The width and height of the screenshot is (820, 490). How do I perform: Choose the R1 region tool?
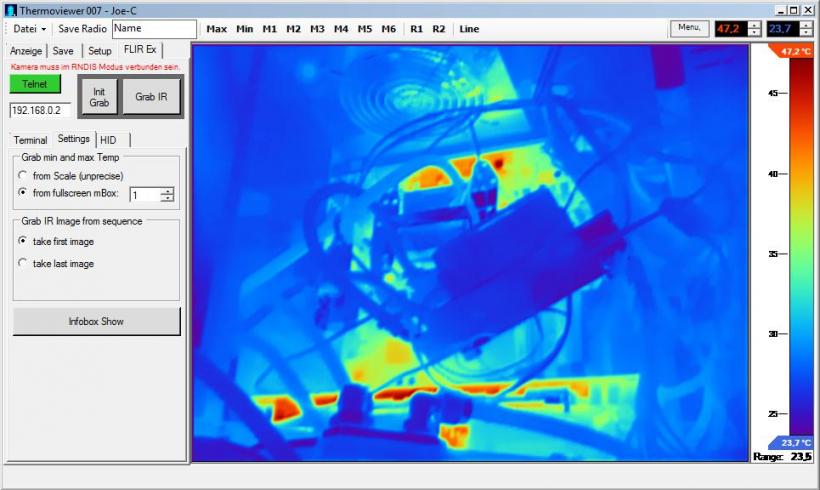tap(416, 29)
